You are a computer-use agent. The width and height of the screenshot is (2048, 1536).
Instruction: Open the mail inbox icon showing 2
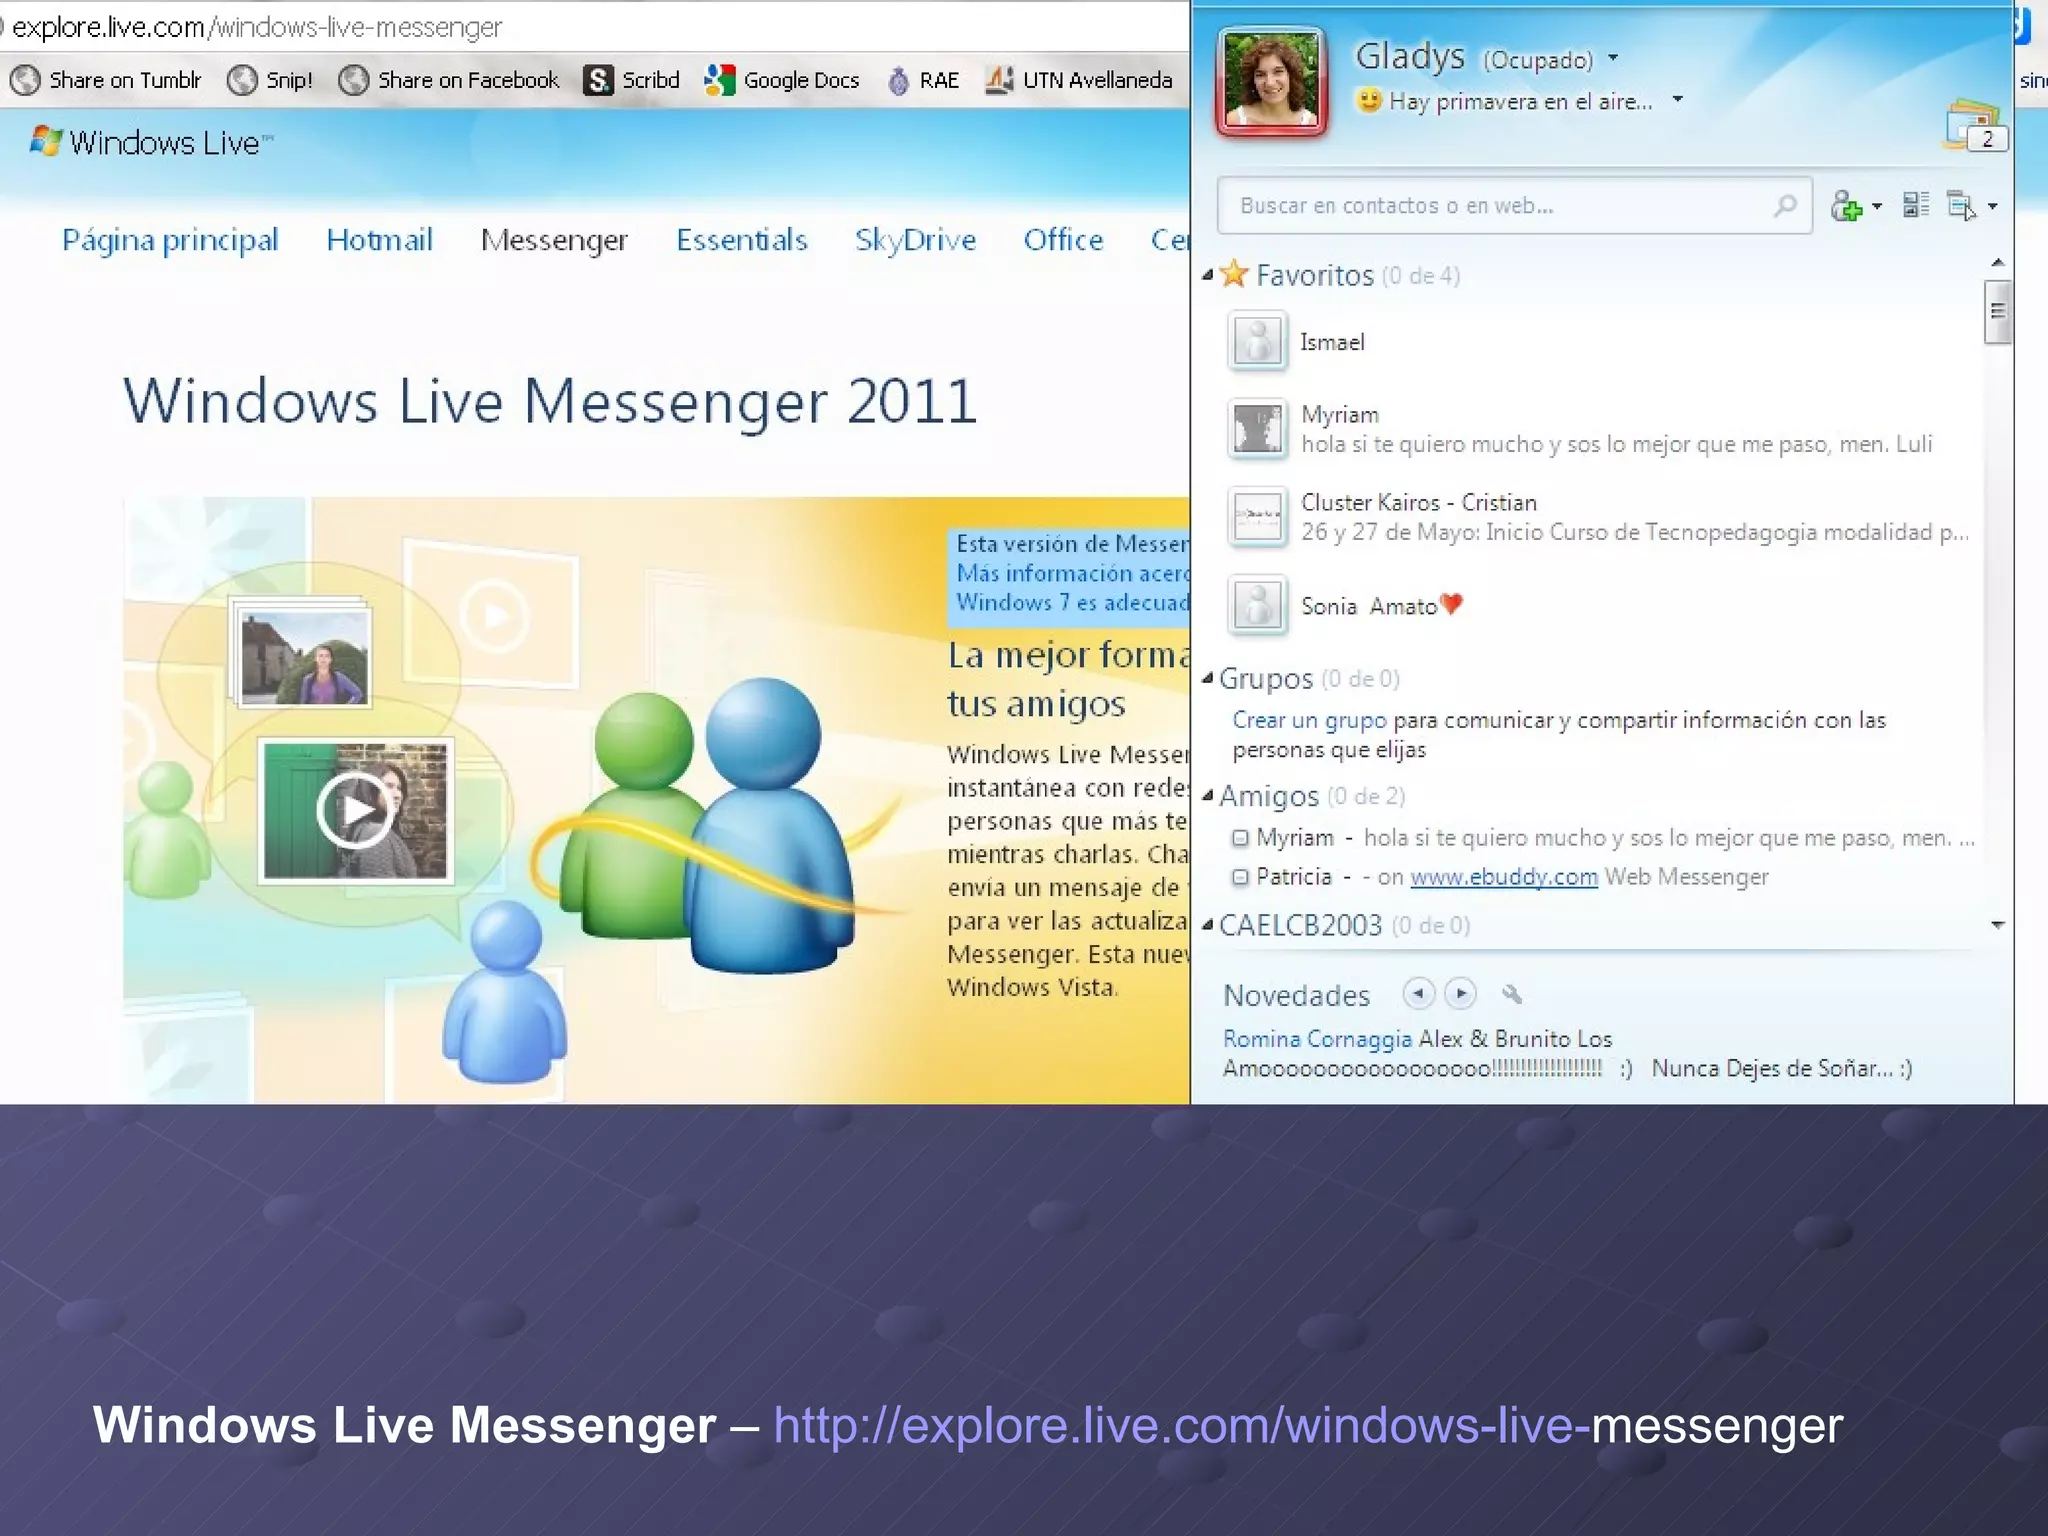[x=1975, y=126]
